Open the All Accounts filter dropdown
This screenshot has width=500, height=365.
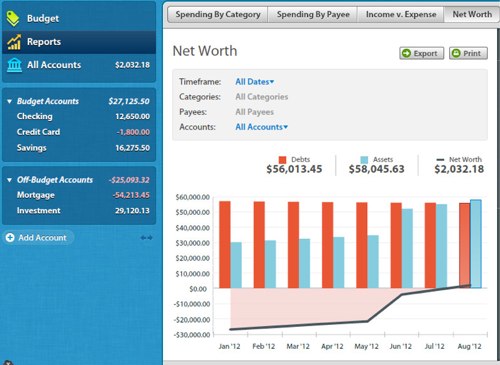click(261, 127)
